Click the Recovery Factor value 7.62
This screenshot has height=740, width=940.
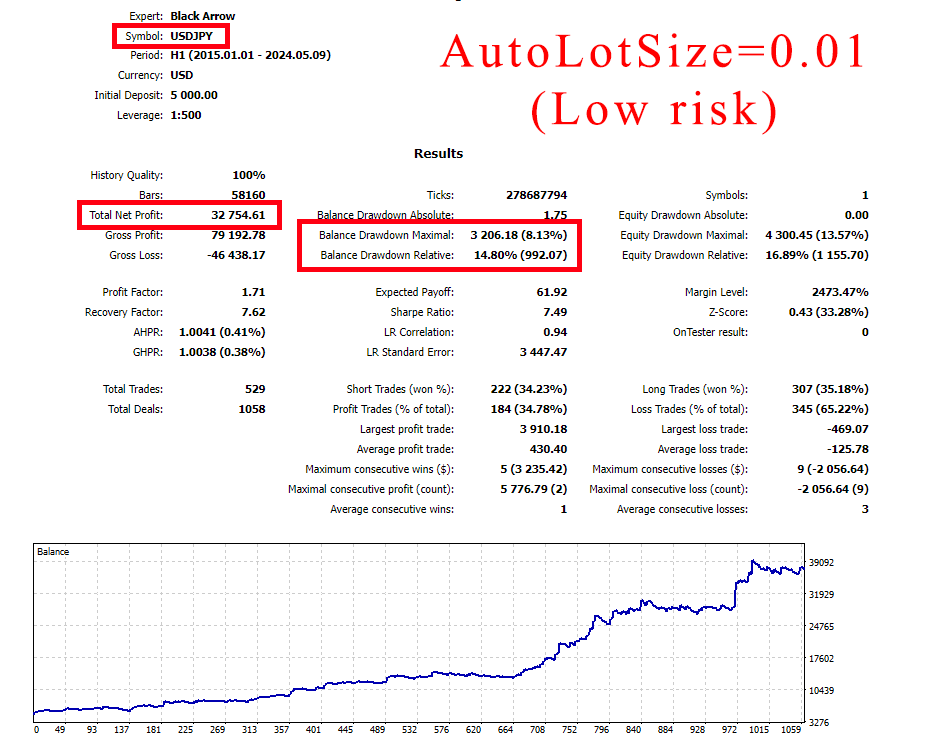click(x=254, y=312)
